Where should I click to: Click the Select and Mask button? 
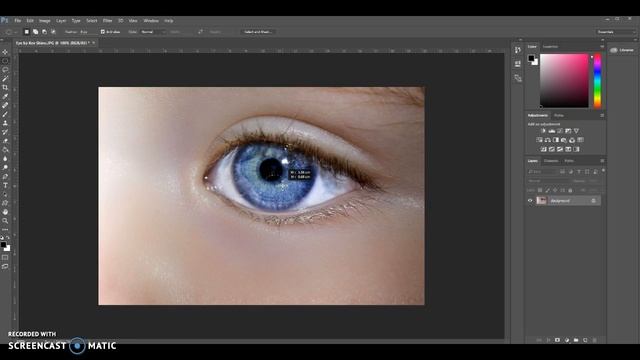pos(258,32)
